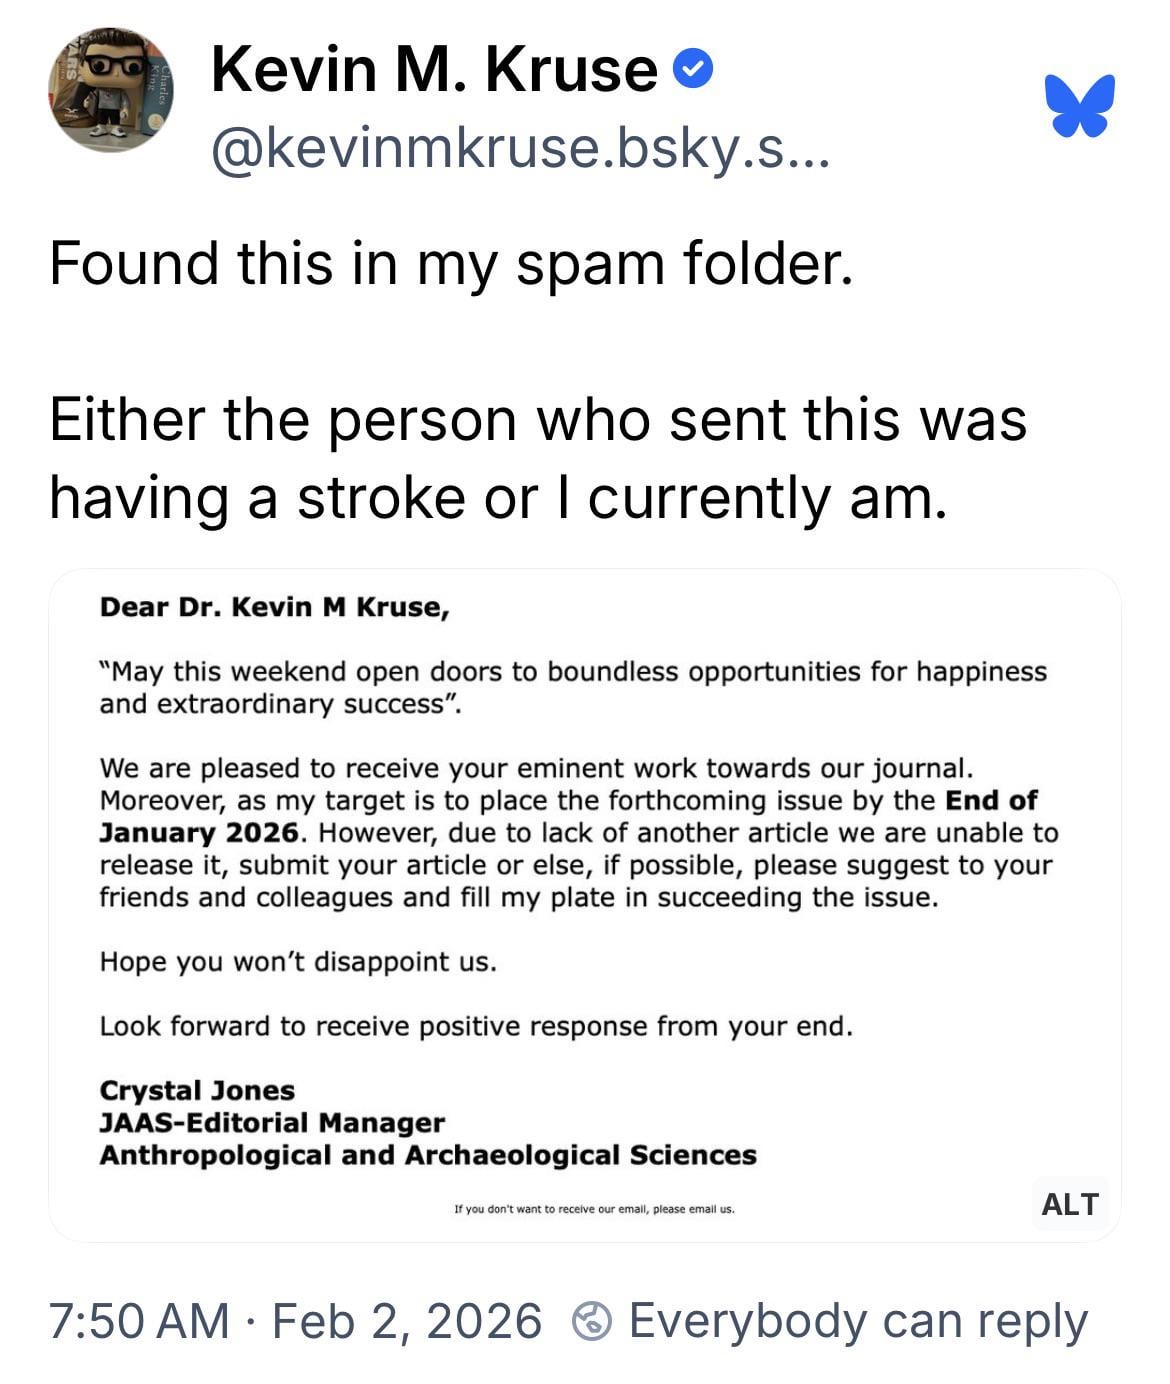This screenshot has width=1170, height=1384.
Task: Click "Found this in my spam folder." text
Action: pyautogui.click(x=451, y=263)
